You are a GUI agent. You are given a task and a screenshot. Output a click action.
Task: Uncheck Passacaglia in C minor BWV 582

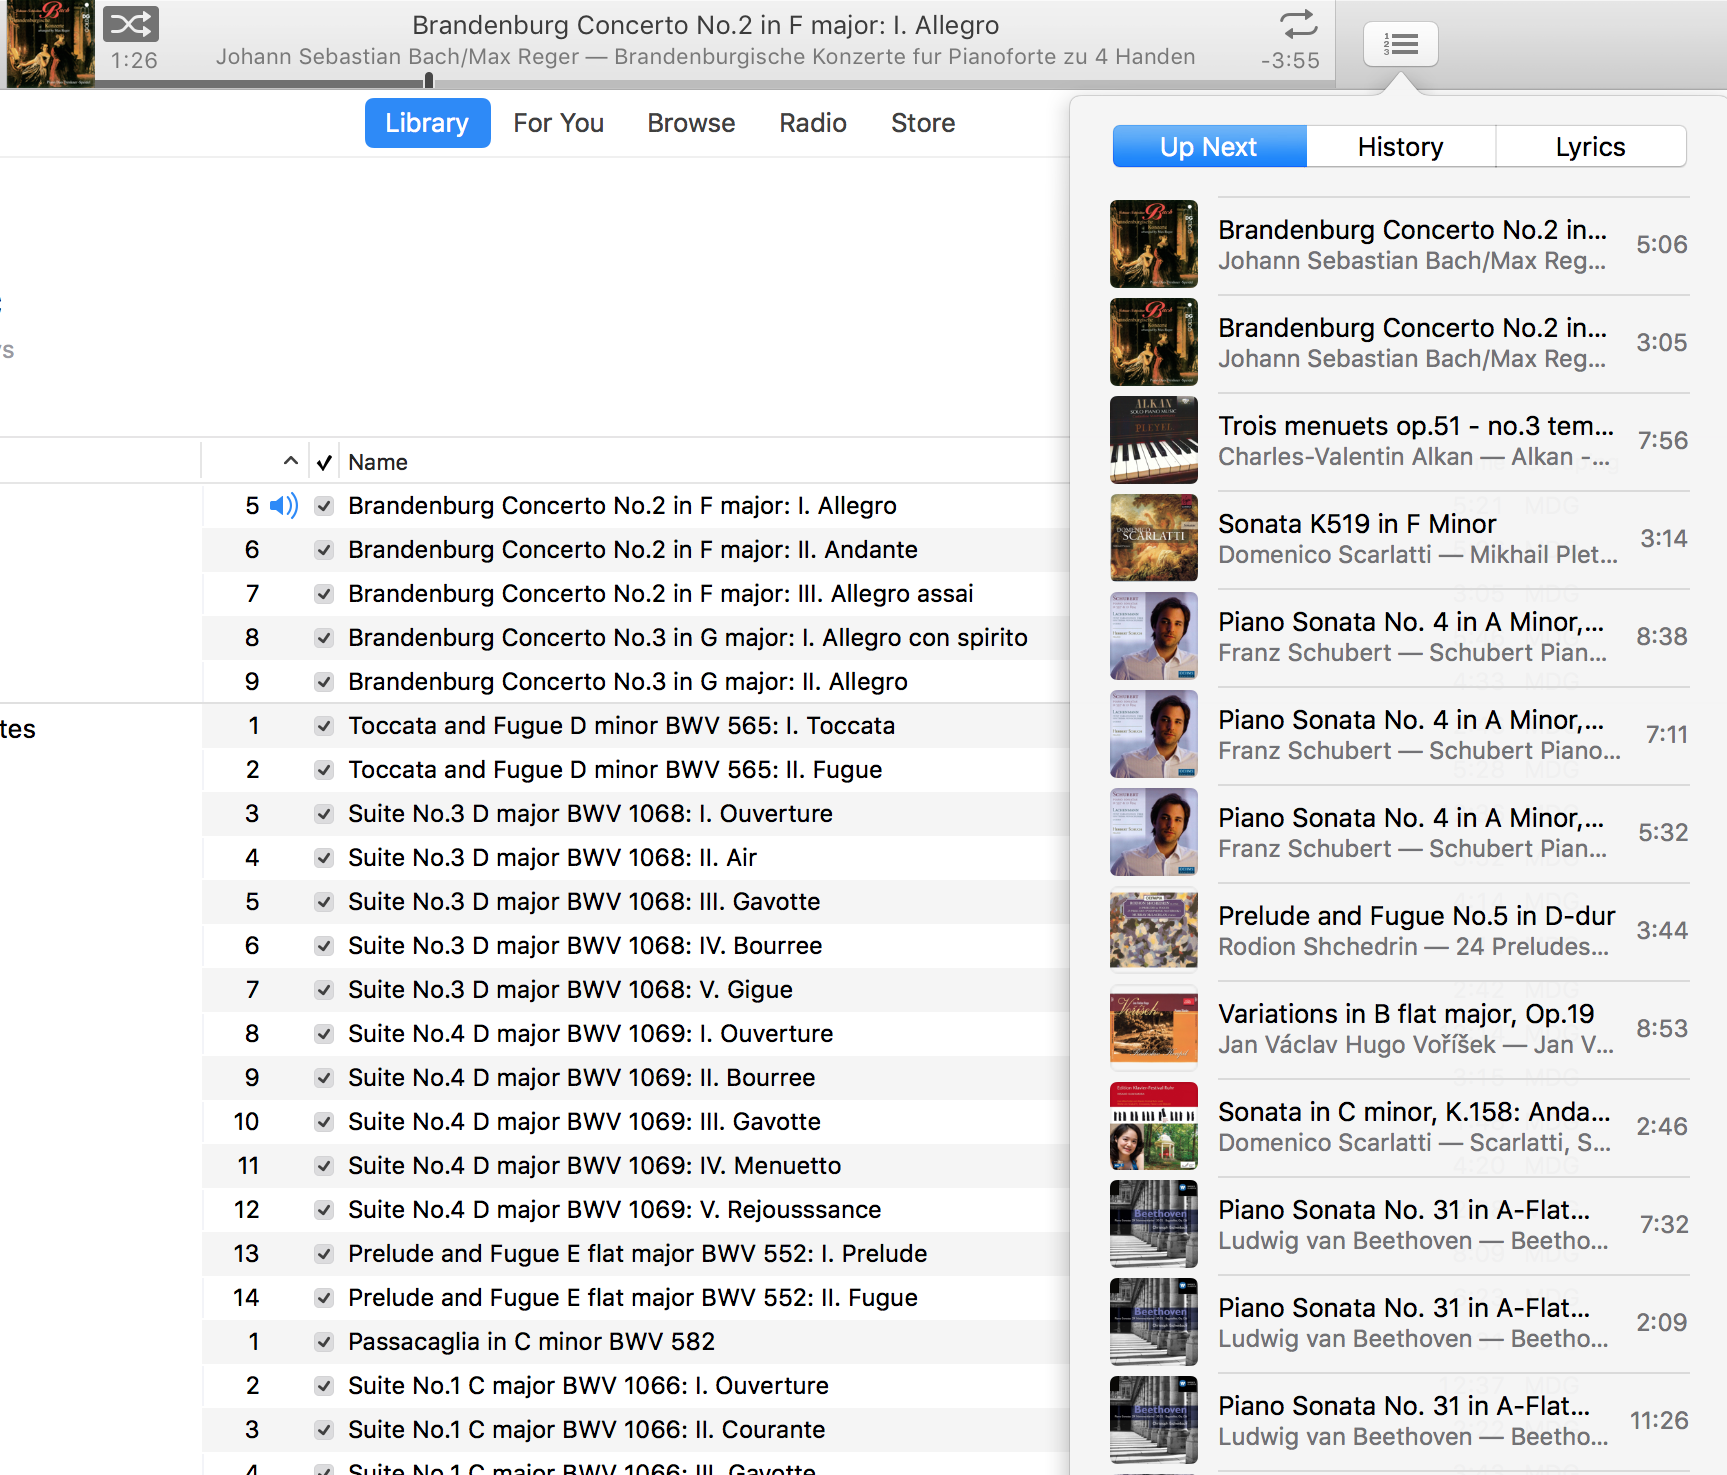(324, 1342)
